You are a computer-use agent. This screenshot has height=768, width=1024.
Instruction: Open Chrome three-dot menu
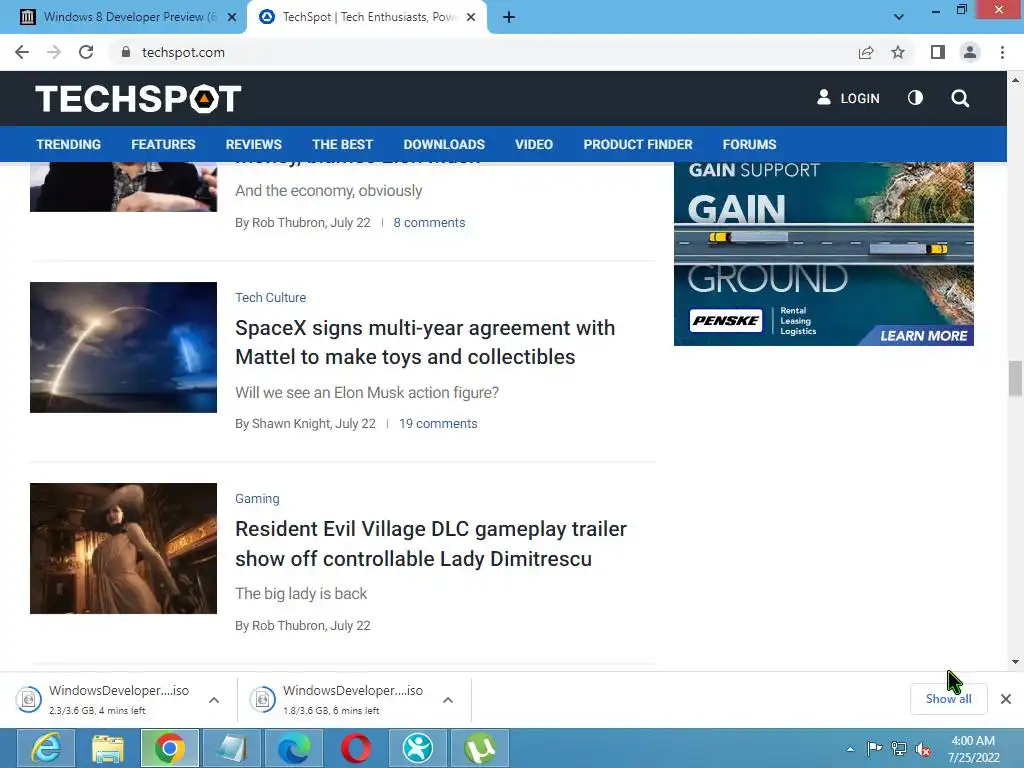[x=1002, y=52]
